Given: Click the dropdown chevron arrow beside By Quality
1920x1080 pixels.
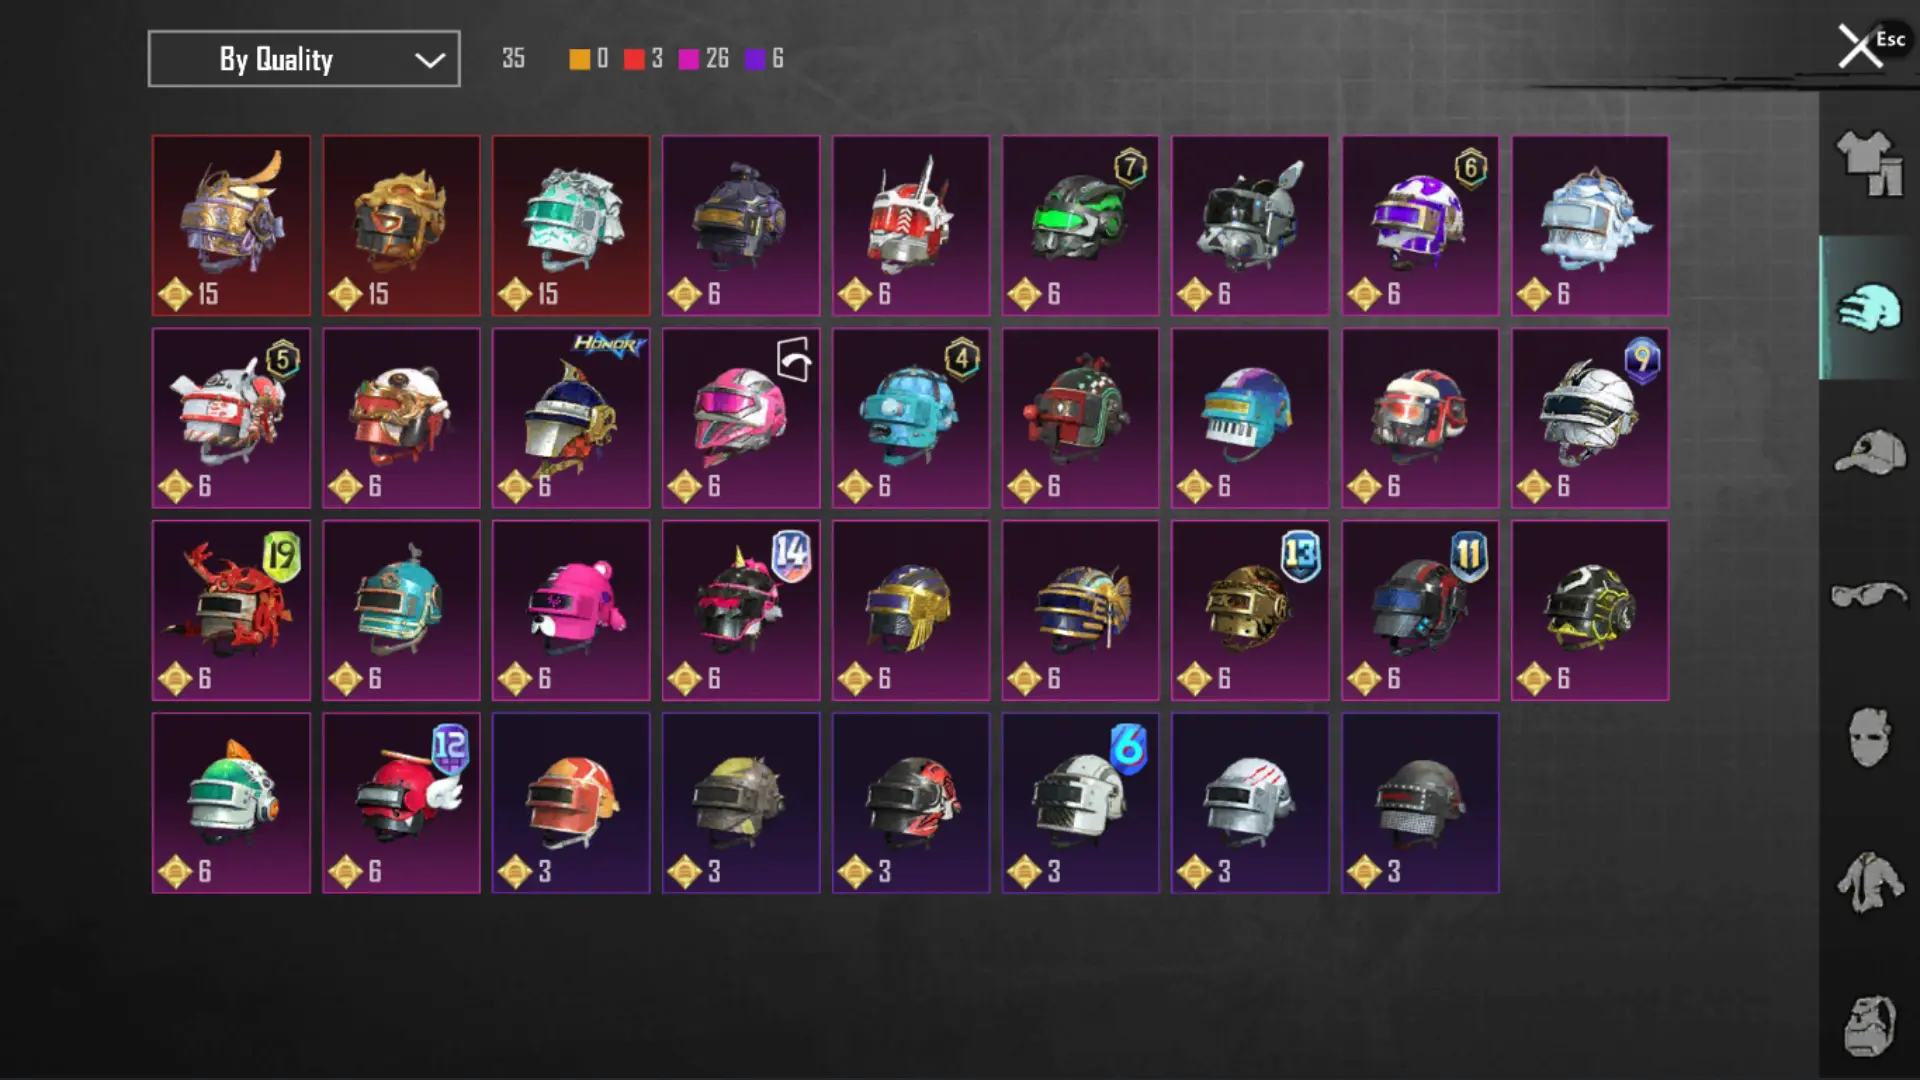Looking at the screenshot, I should tap(430, 60).
